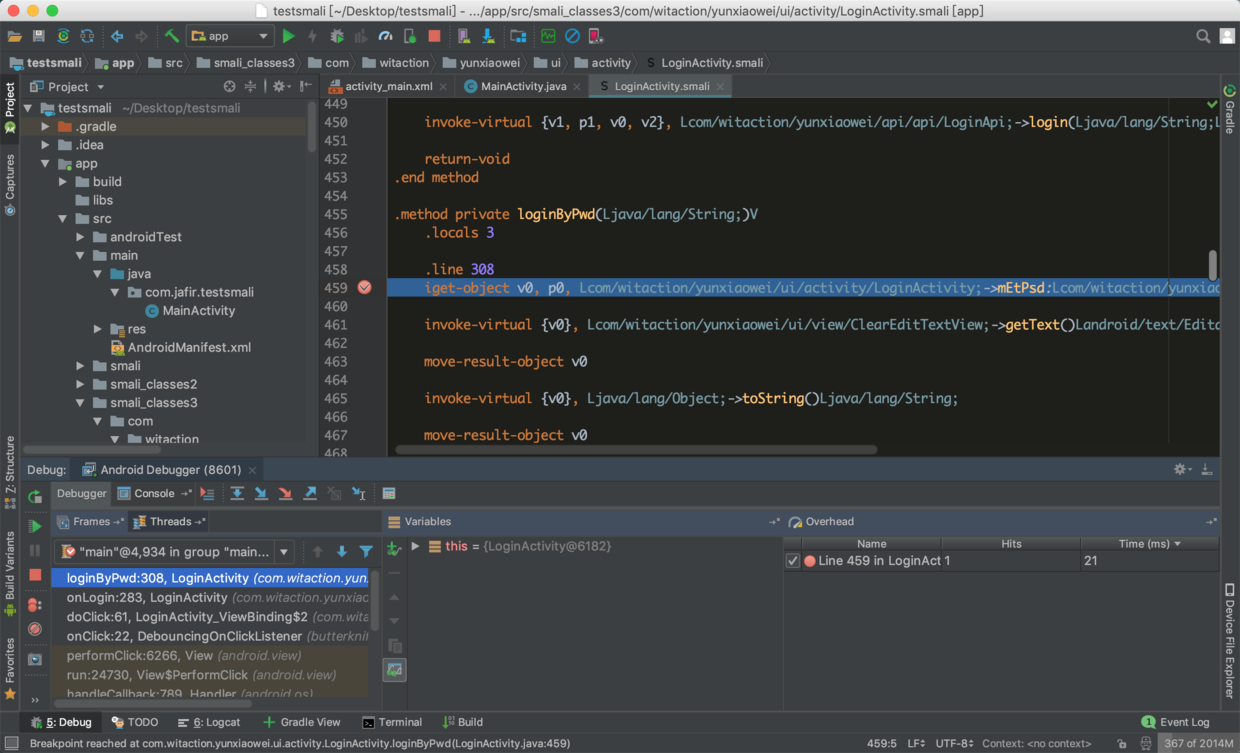Open the app run configuration dropdown

[x=230, y=36]
